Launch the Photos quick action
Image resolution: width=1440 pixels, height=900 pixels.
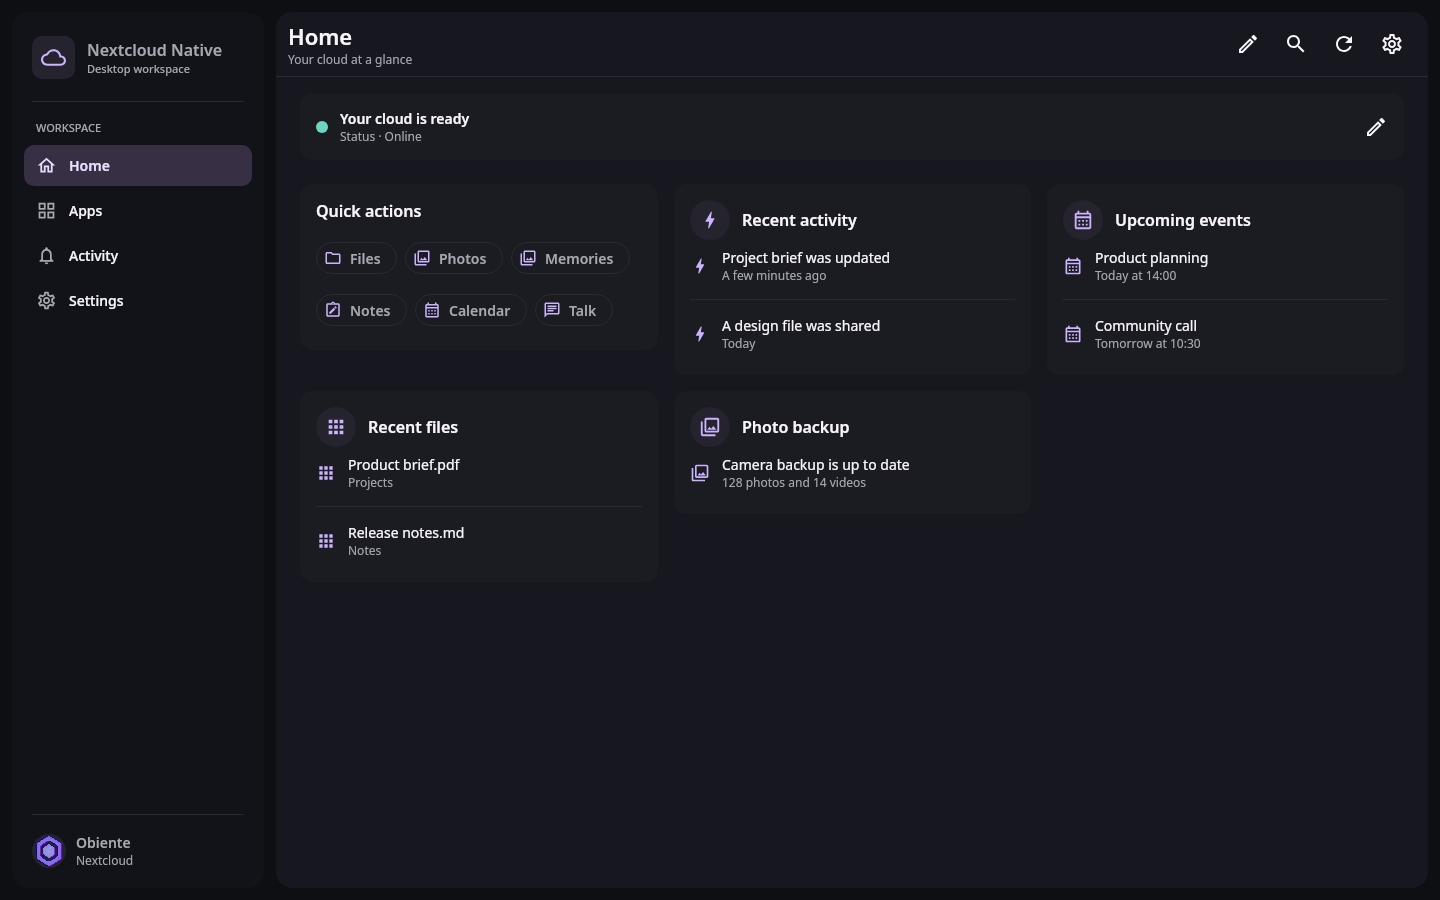point(453,258)
